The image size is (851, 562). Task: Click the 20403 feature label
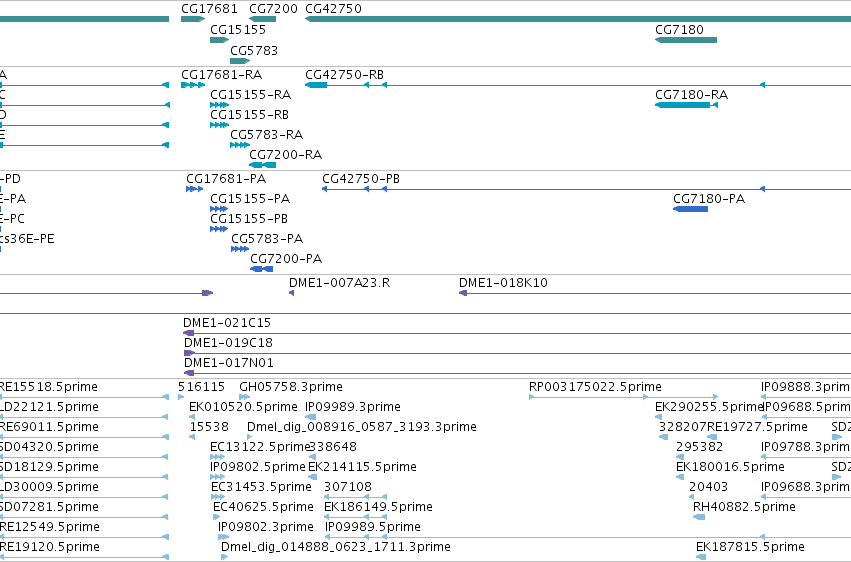(x=708, y=488)
